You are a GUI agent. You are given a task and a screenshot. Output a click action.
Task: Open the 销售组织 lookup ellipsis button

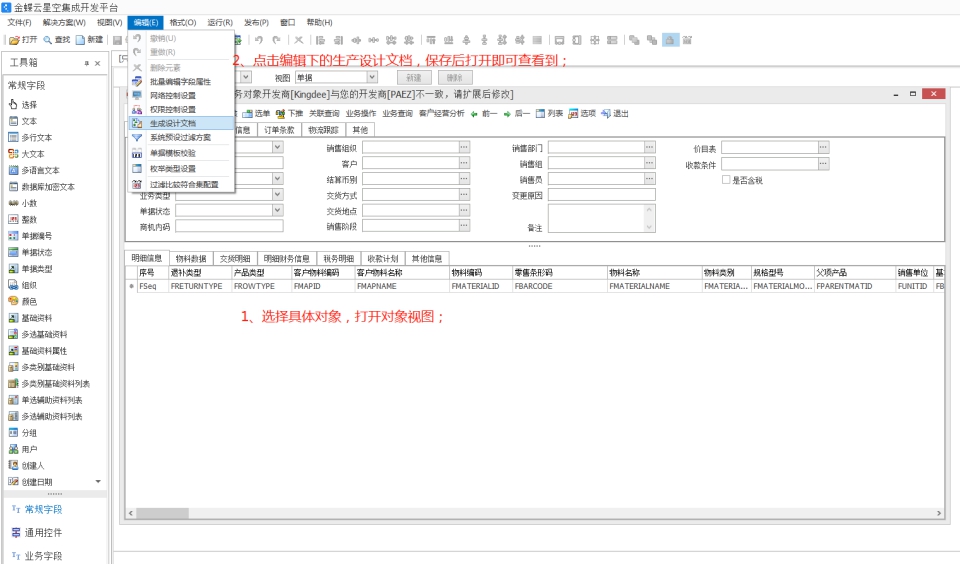465,147
